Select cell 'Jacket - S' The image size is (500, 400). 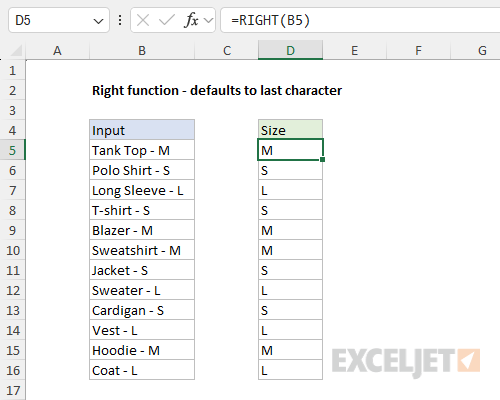click(142, 270)
